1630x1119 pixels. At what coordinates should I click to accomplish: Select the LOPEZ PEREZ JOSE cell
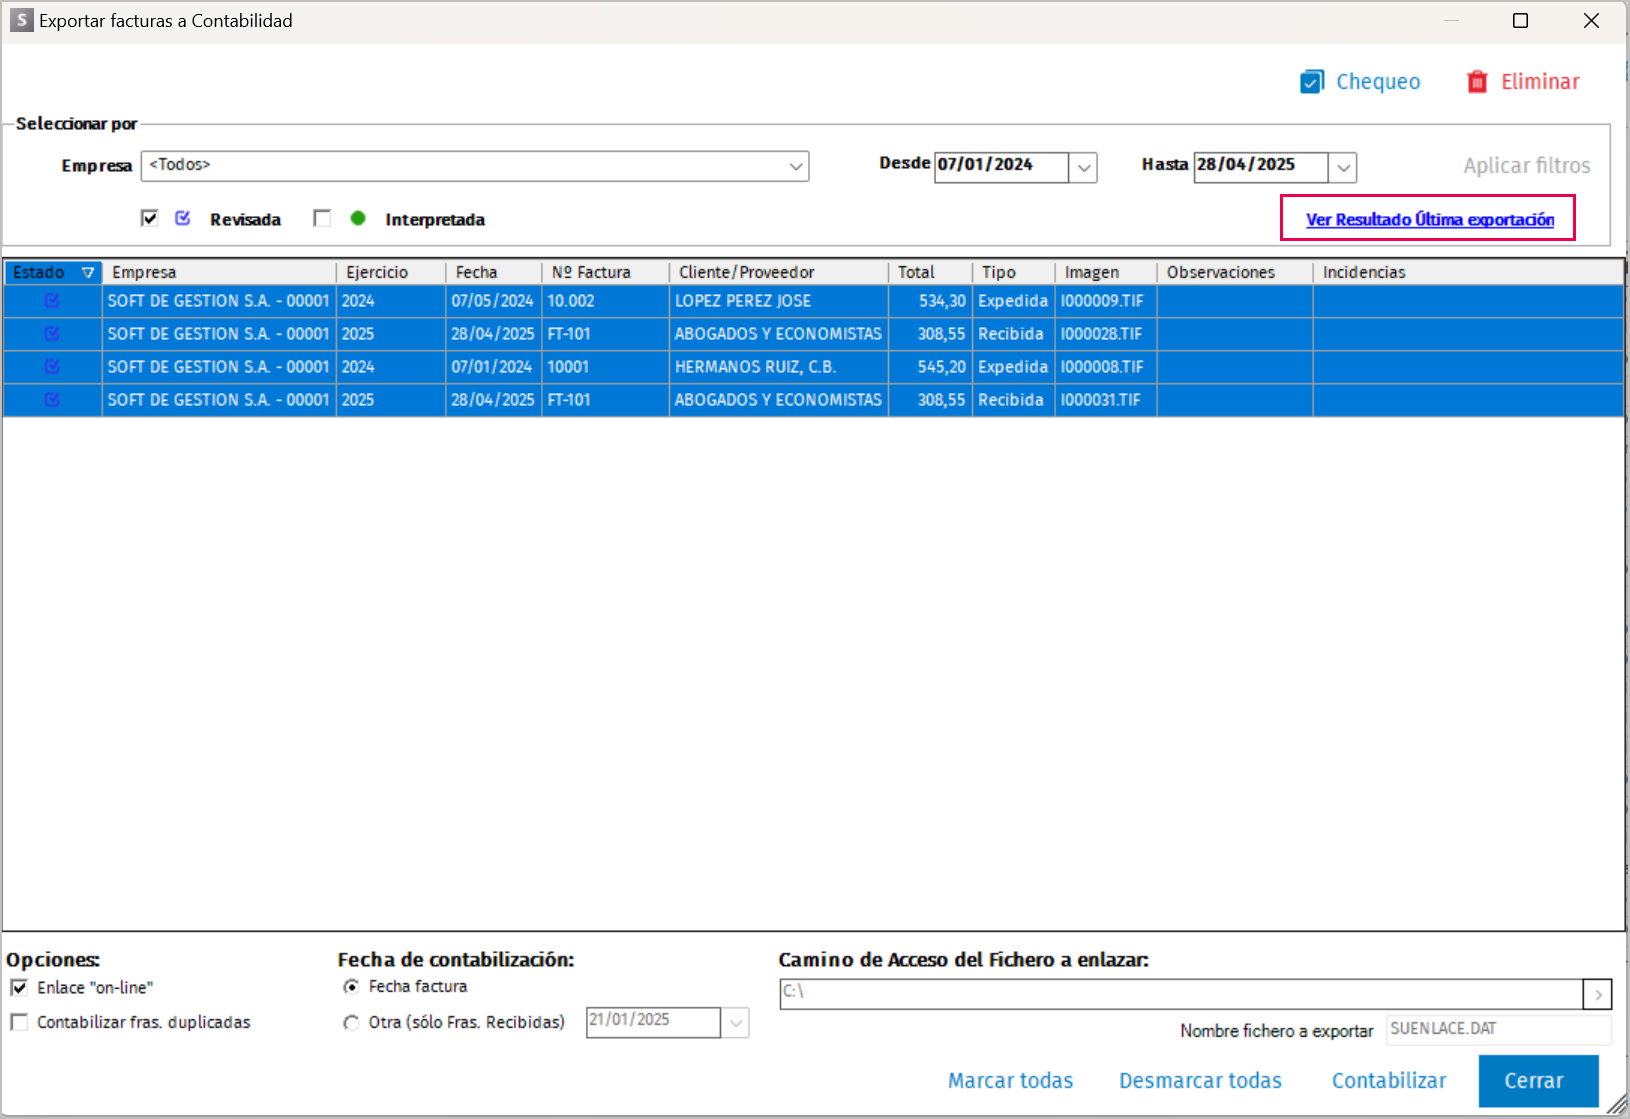coord(779,301)
